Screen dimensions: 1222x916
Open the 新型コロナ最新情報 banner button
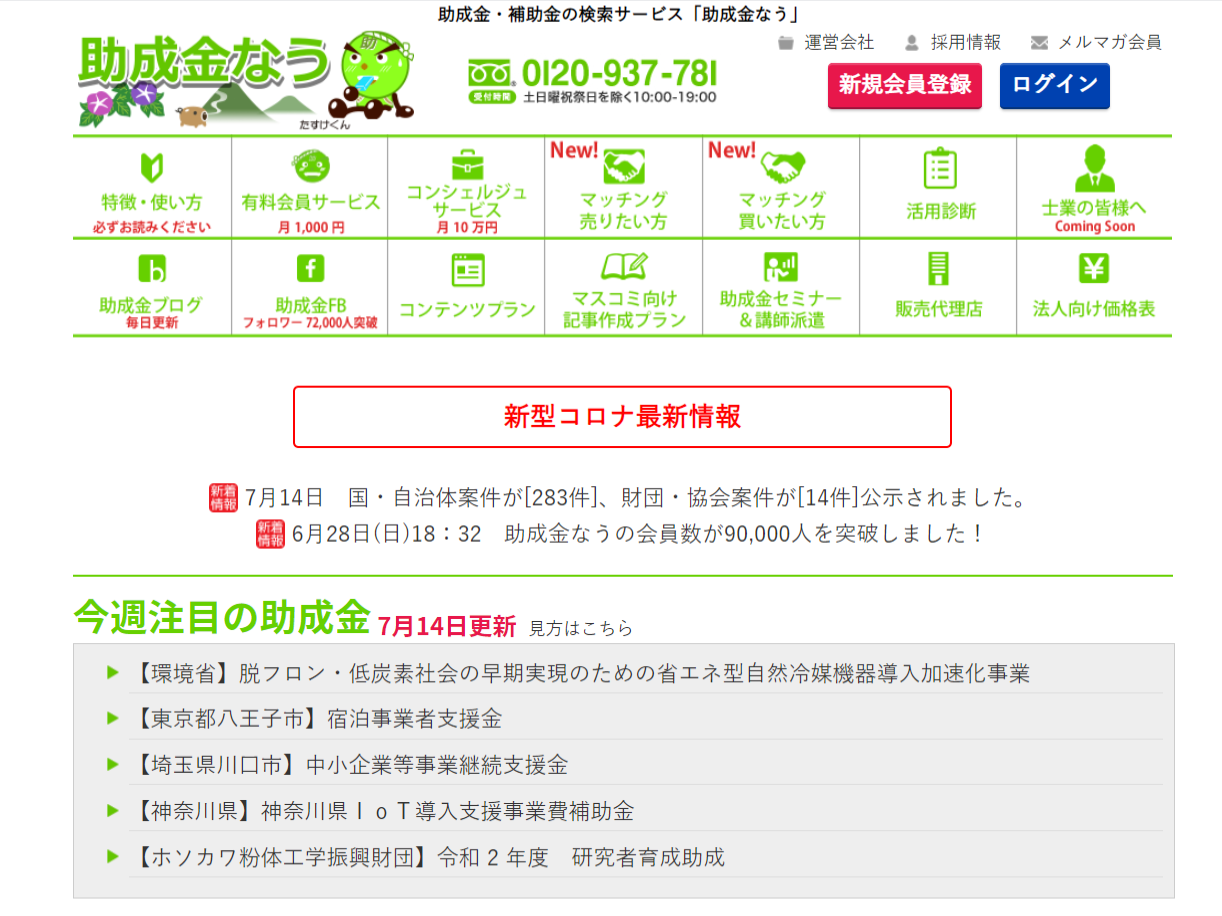tap(622, 417)
